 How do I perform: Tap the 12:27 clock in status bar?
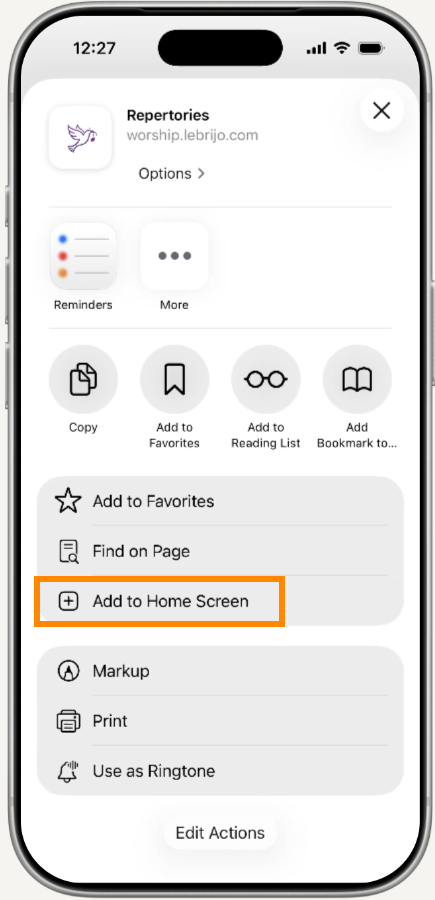[92, 48]
